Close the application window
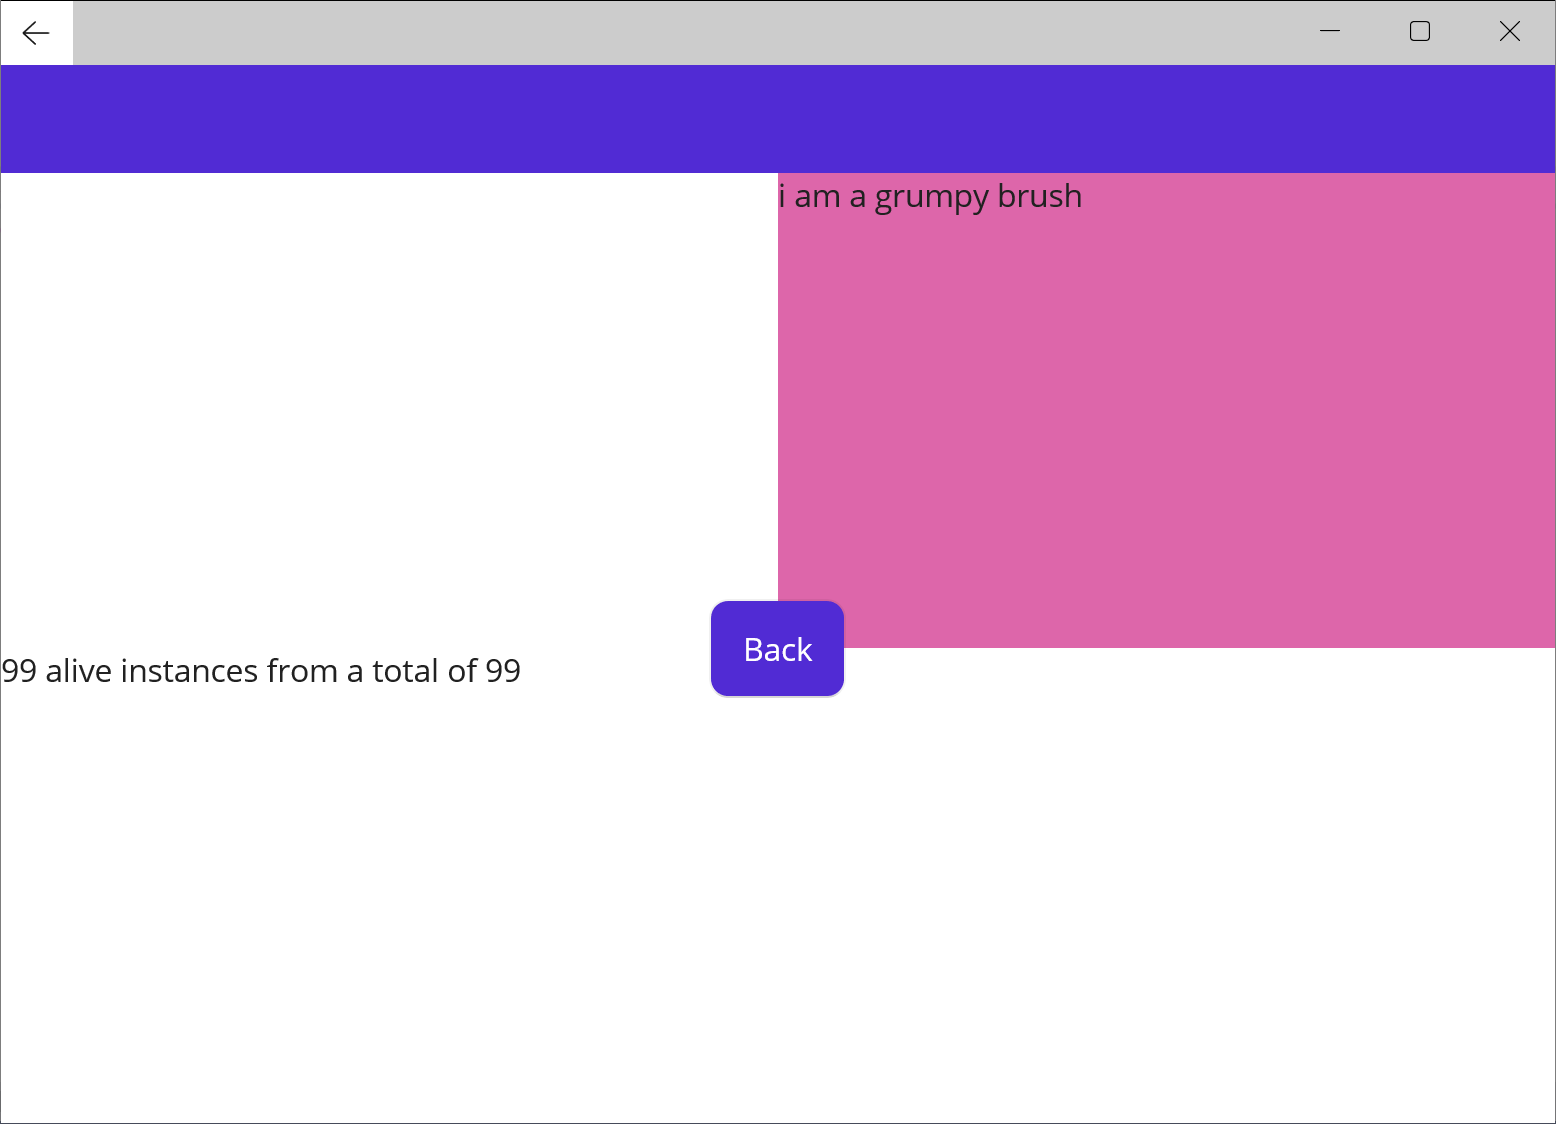This screenshot has height=1124, width=1556. (x=1509, y=31)
